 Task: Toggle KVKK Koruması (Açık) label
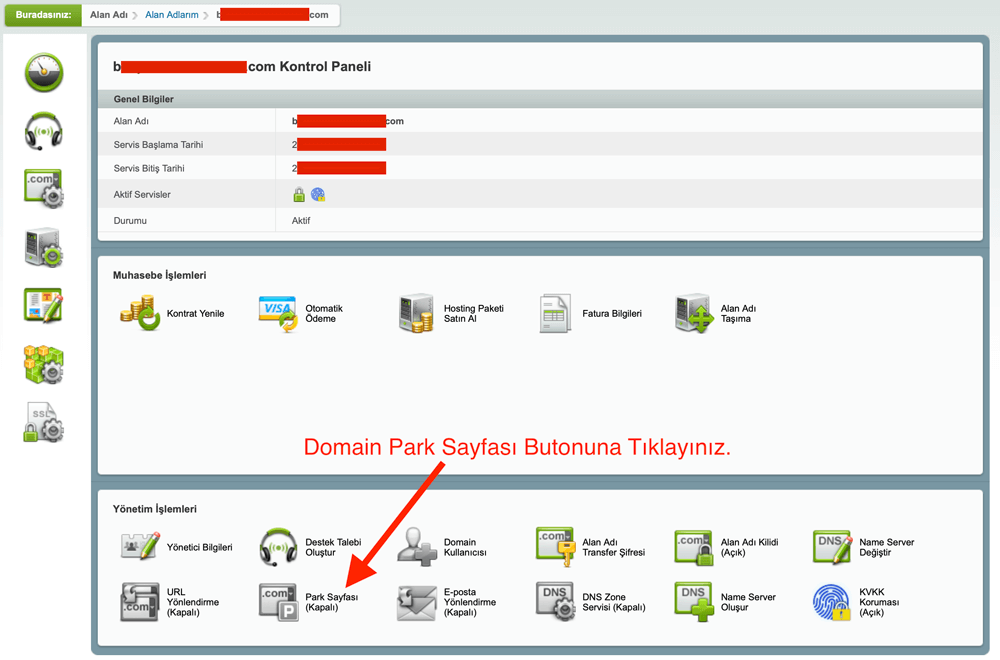(x=879, y=602)
